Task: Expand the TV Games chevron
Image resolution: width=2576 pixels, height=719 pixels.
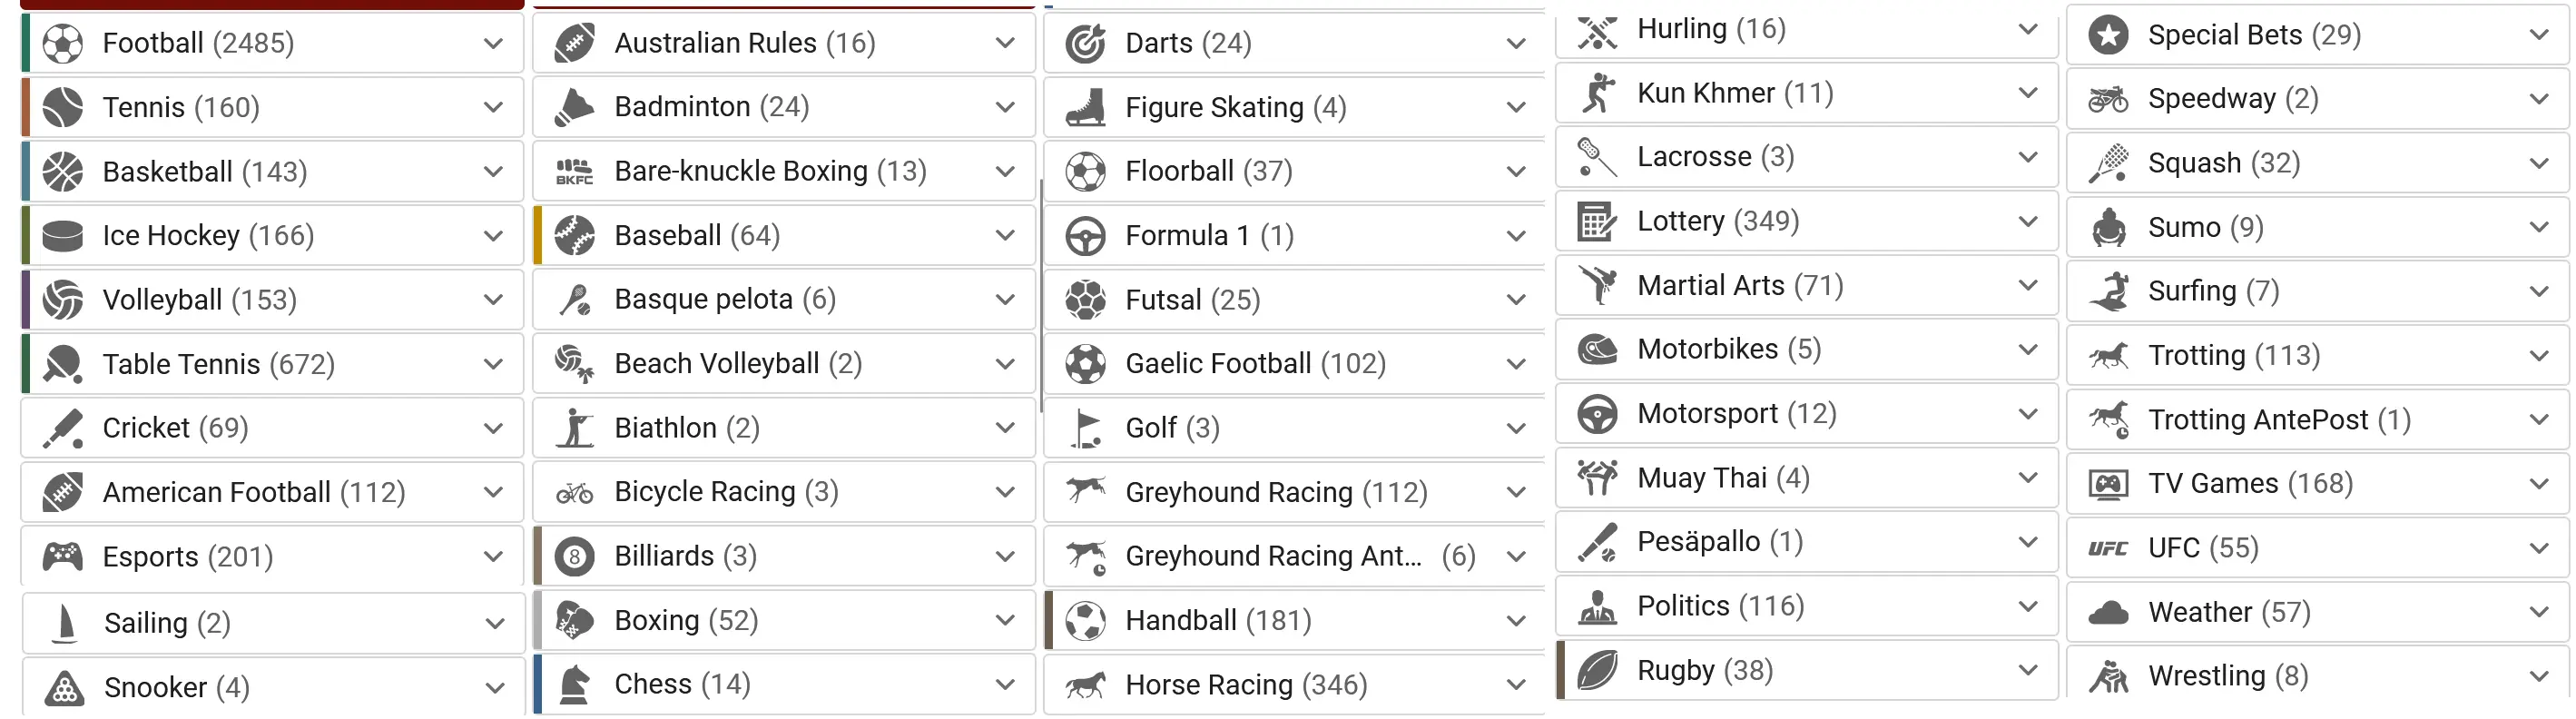Action: click(2539, 484)
